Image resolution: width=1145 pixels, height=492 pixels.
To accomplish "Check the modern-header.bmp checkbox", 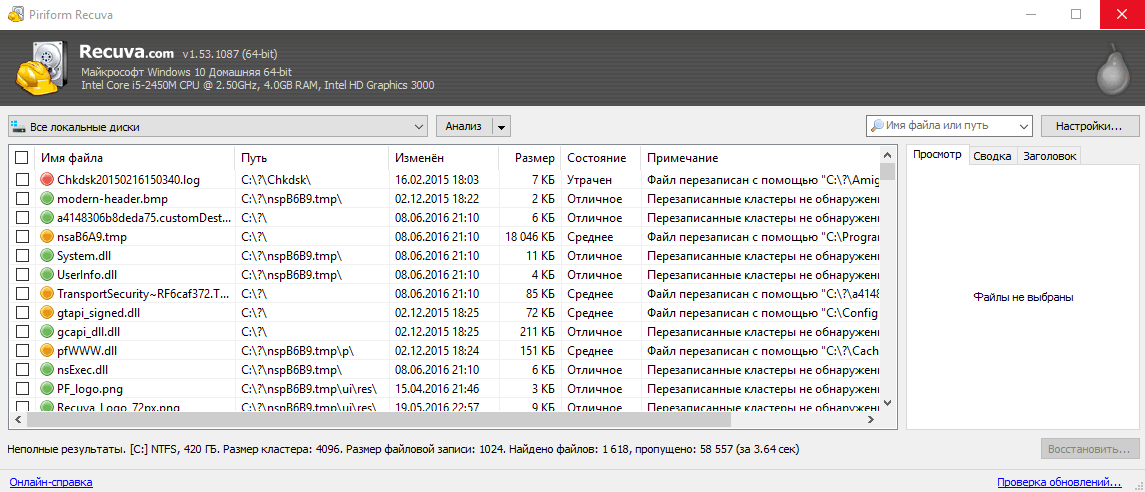I will (22, 199).
